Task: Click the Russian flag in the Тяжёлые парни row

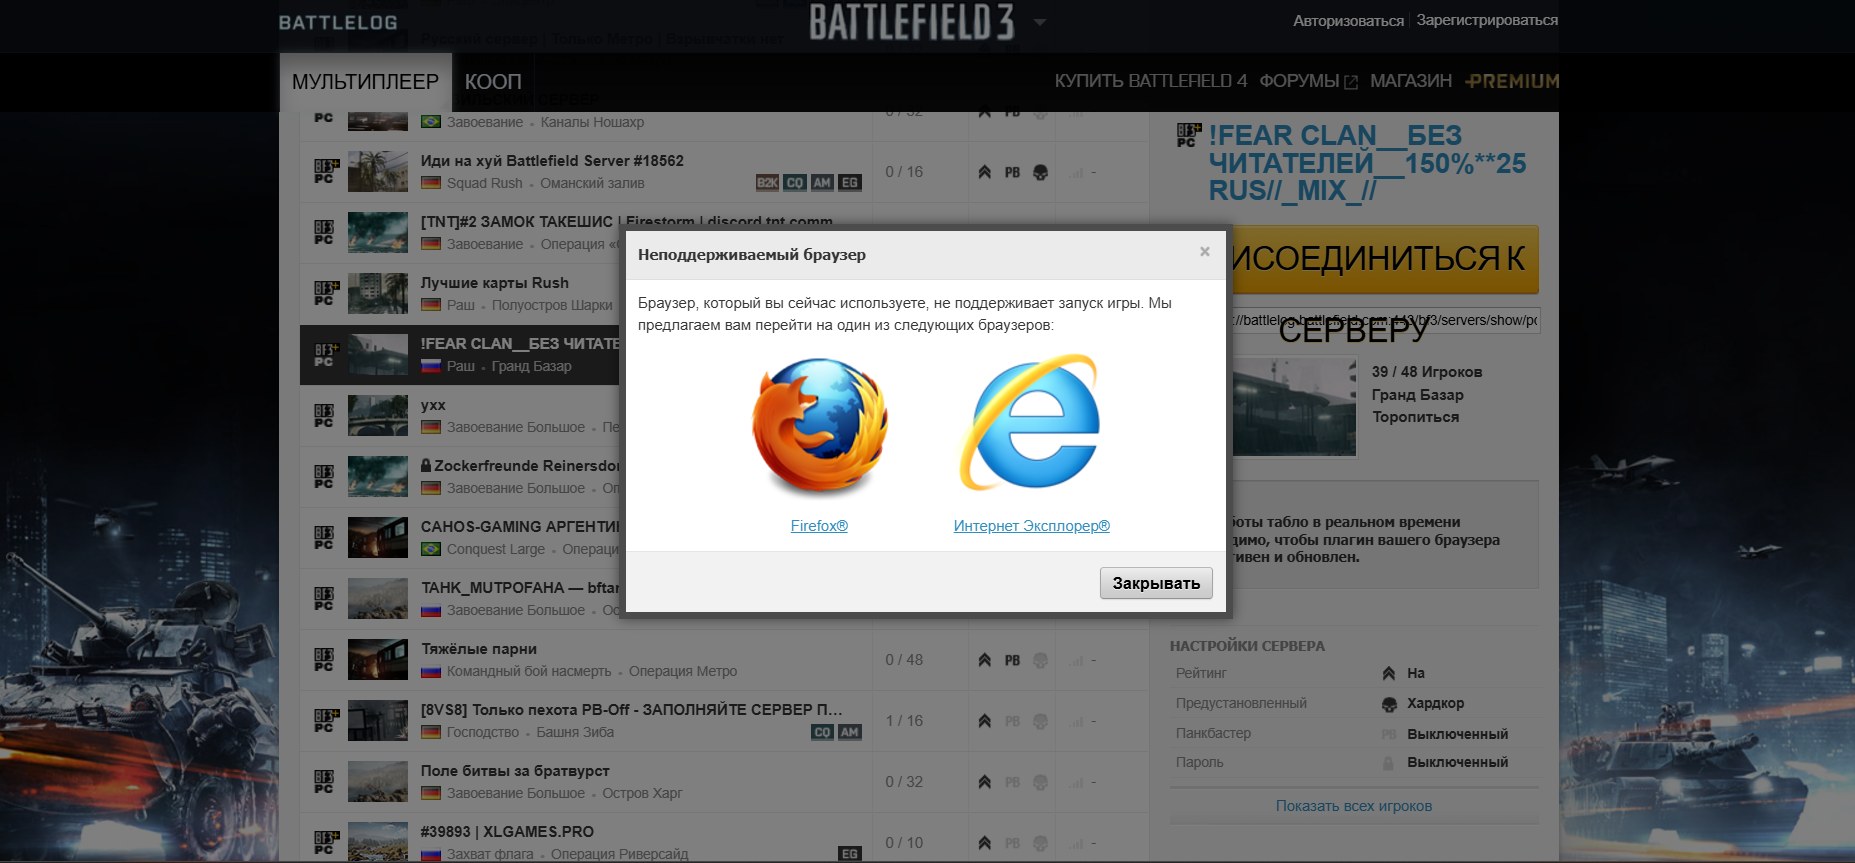Action: [431, 671]
